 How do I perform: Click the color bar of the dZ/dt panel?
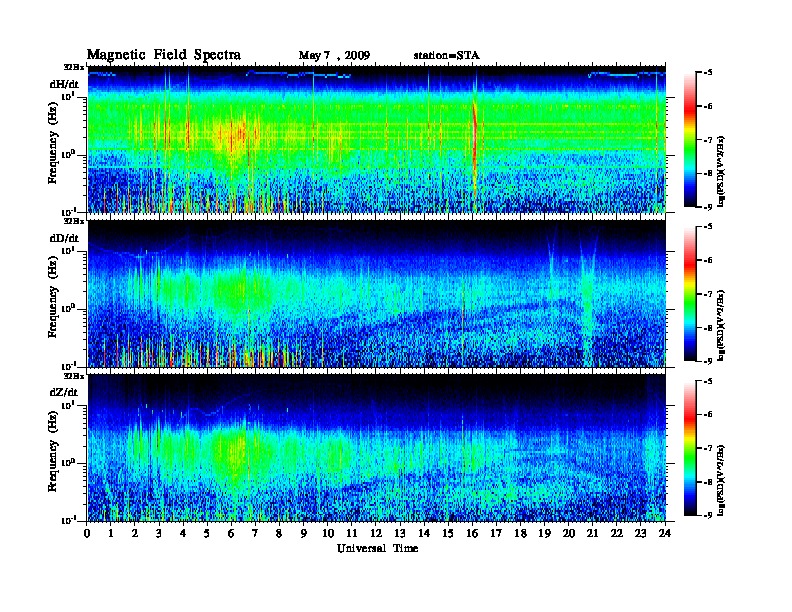690,448
